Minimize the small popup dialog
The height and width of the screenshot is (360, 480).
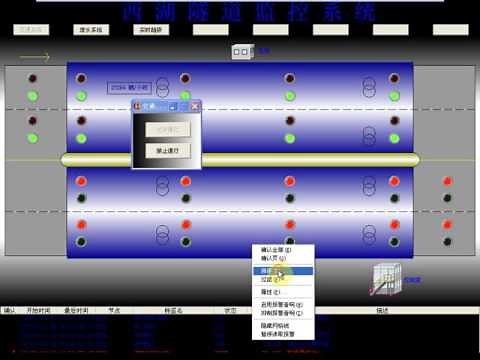pos(173,107)
